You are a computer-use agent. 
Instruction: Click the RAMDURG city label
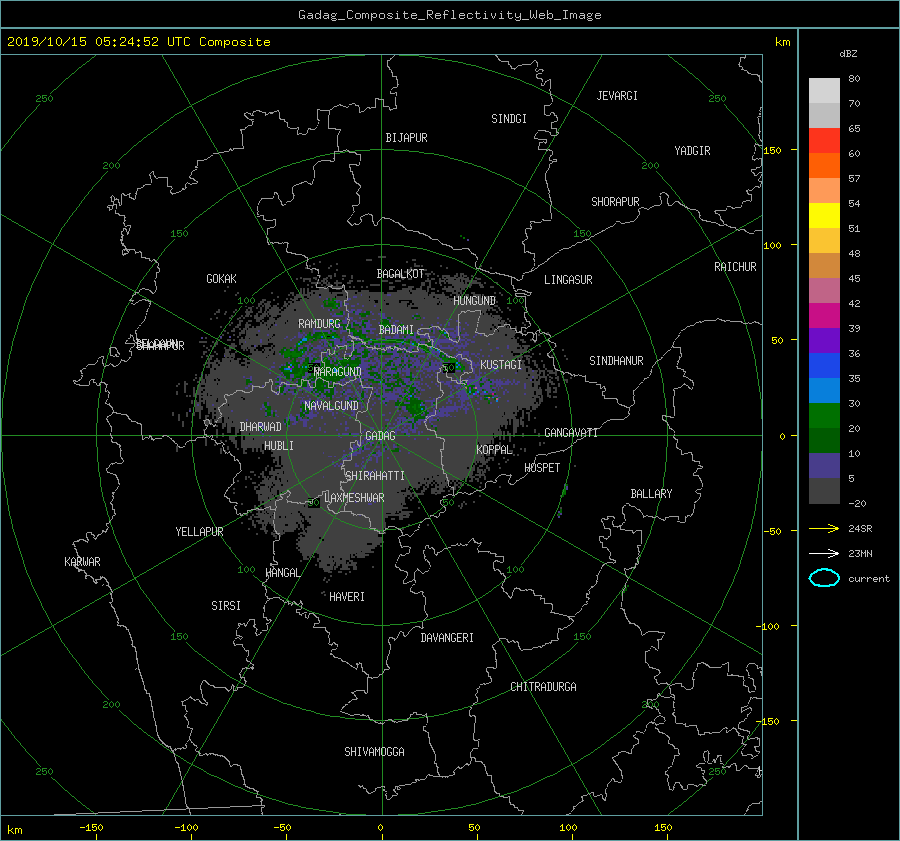coord(319,324)
